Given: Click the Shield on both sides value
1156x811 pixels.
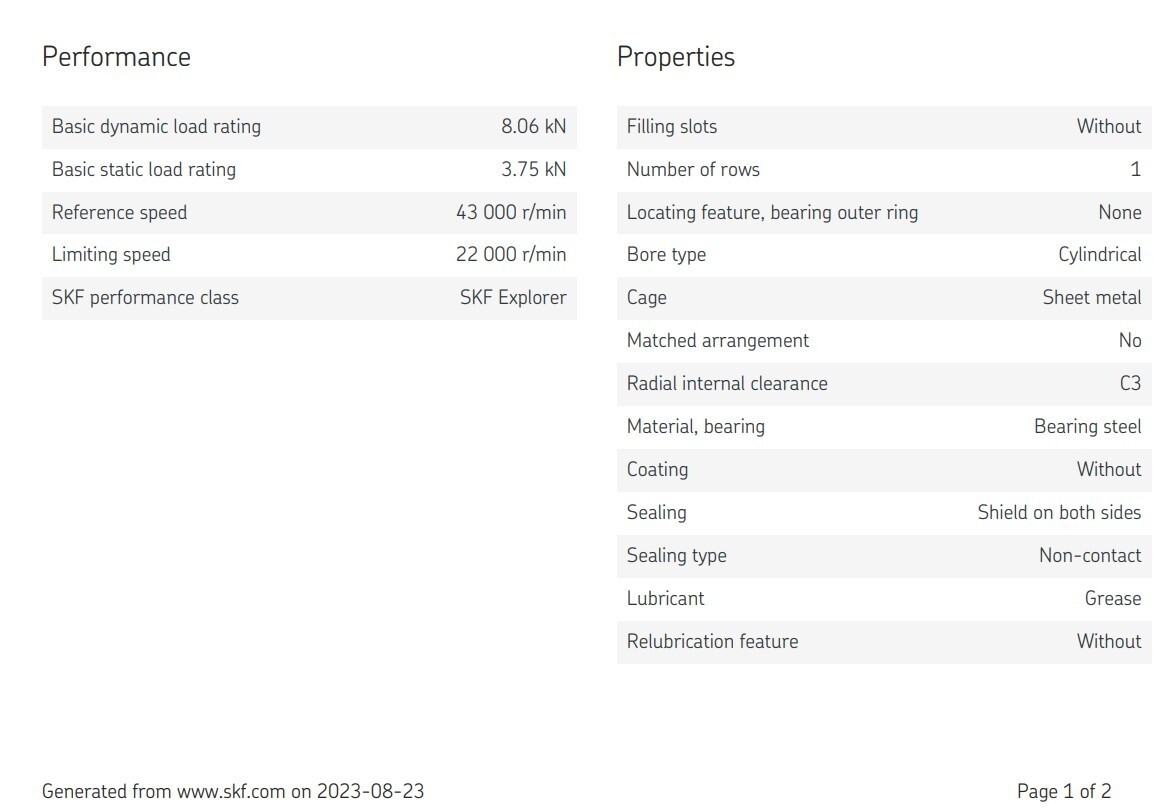Looking at the screenshot, I should [1059, 512].
